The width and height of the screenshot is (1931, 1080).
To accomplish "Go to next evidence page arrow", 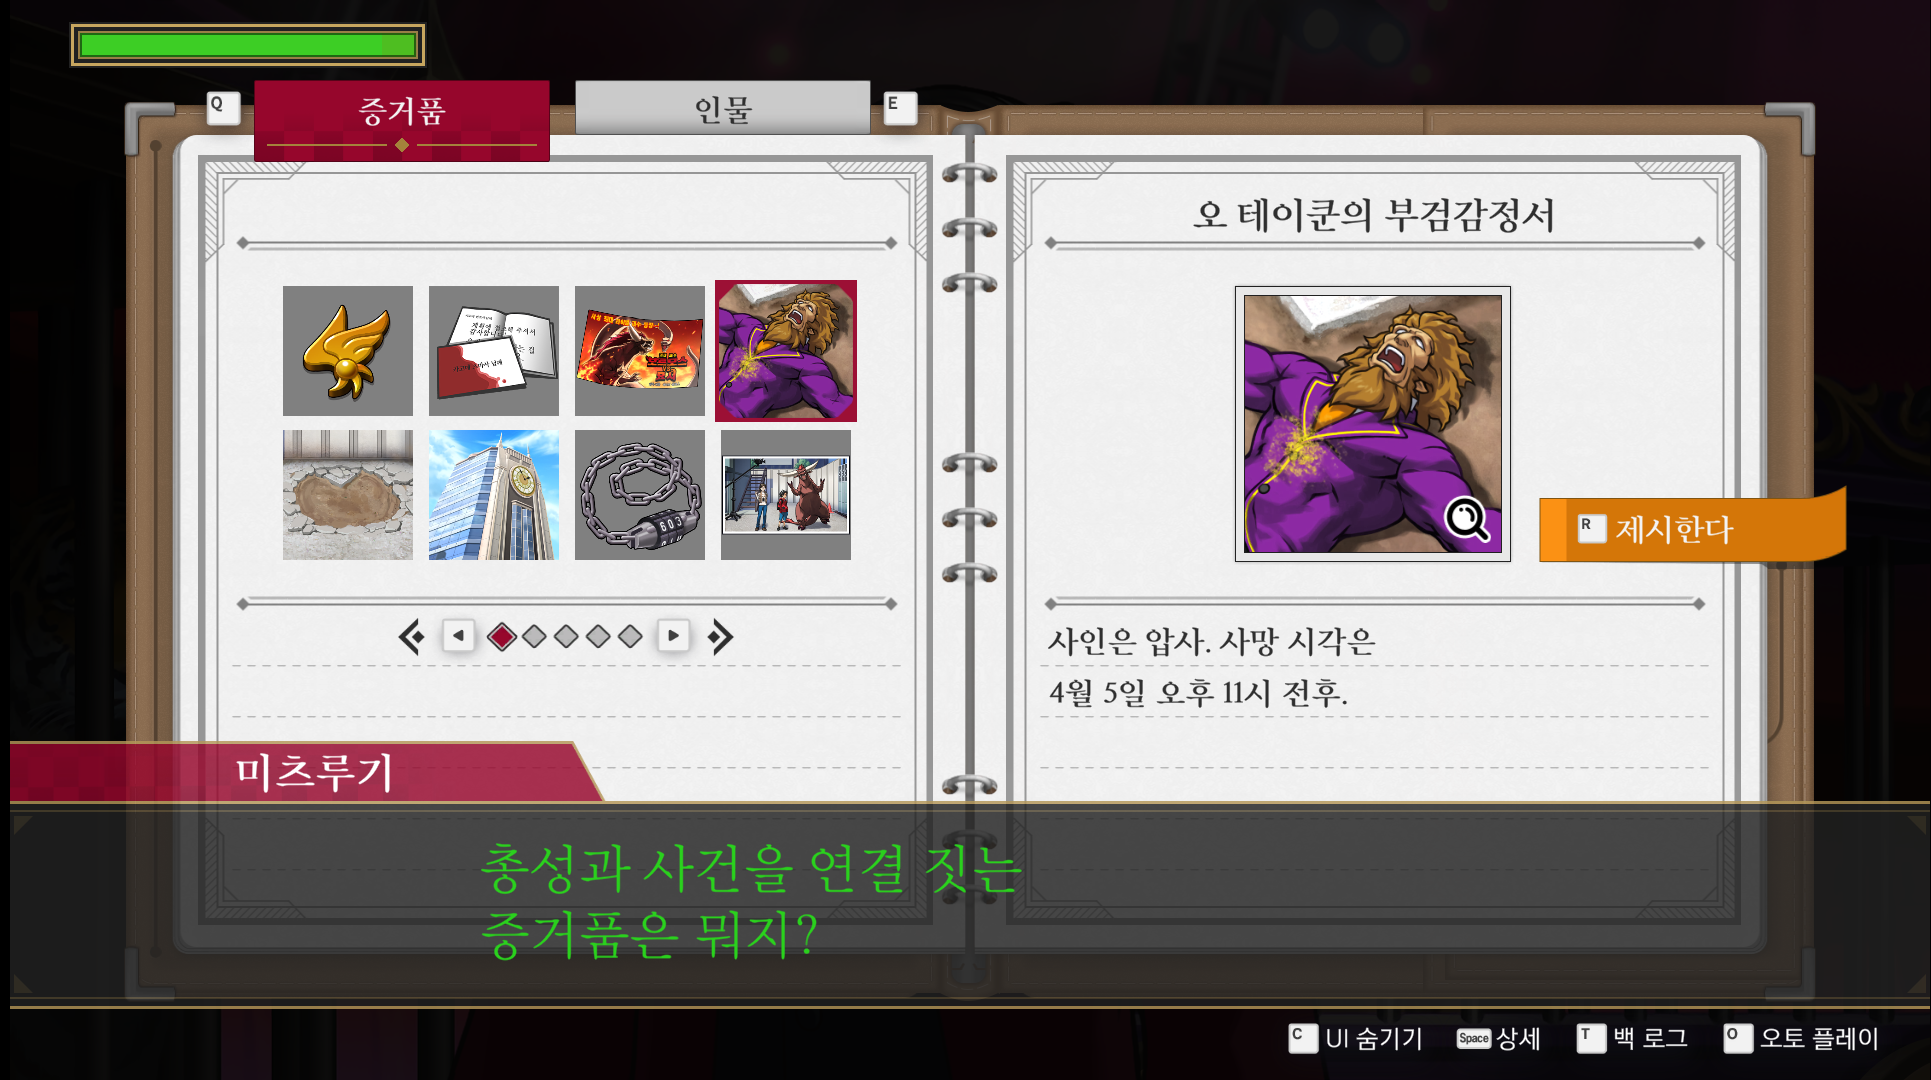I will (x=673, y=636).
